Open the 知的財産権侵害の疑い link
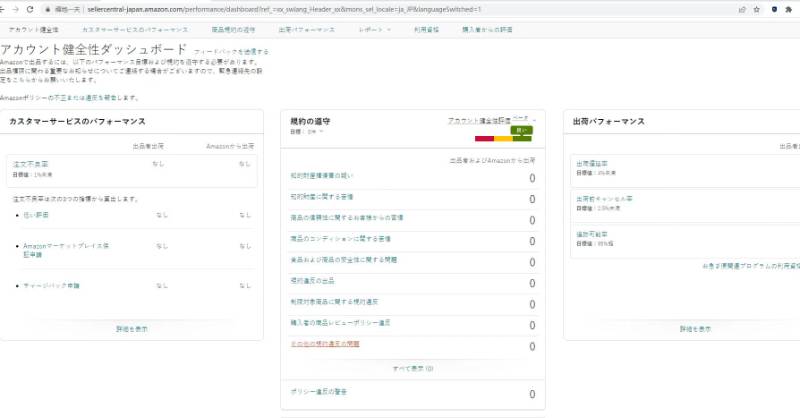This screenshot has width=800, height=418. (321, 176)
